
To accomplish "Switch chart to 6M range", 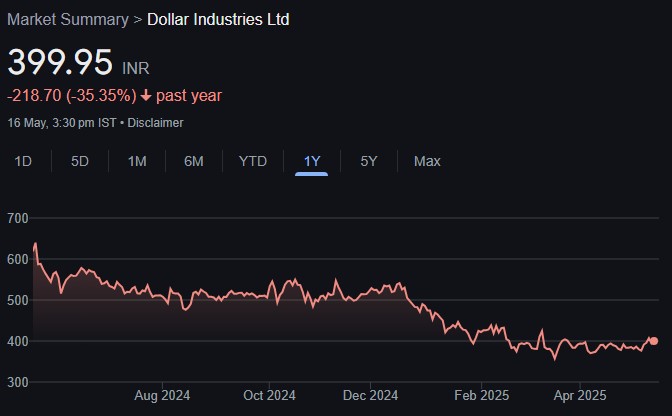I will [x=194, y=161].
